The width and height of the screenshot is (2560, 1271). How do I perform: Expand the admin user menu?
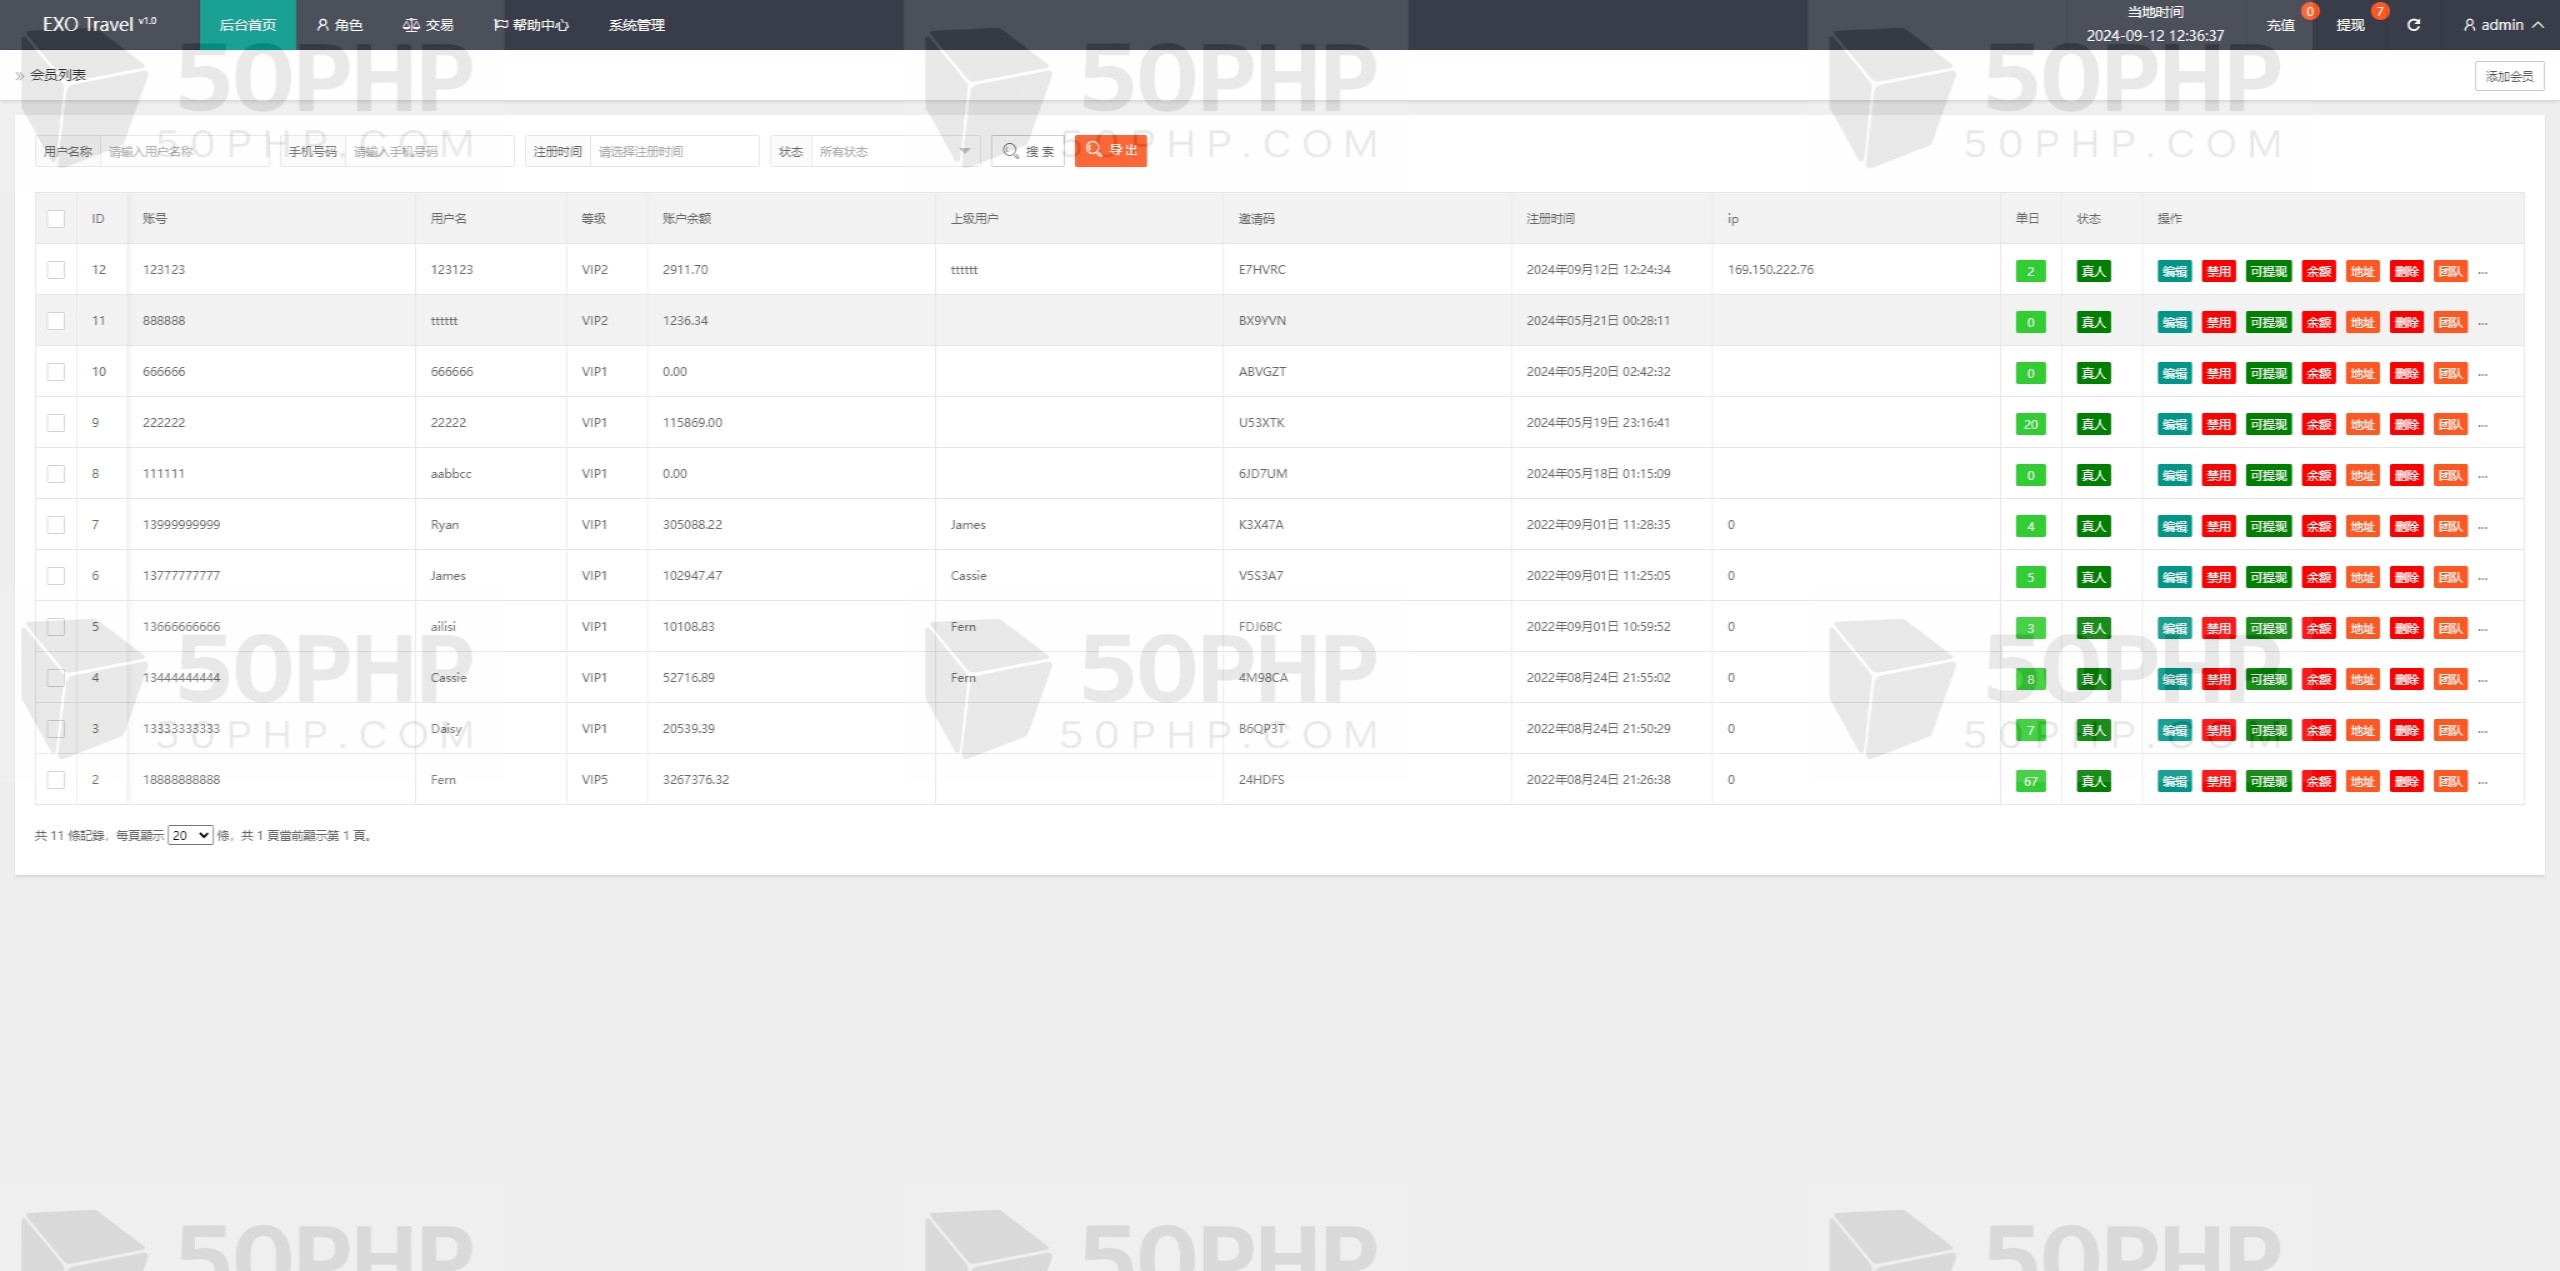click(2503, 25)
